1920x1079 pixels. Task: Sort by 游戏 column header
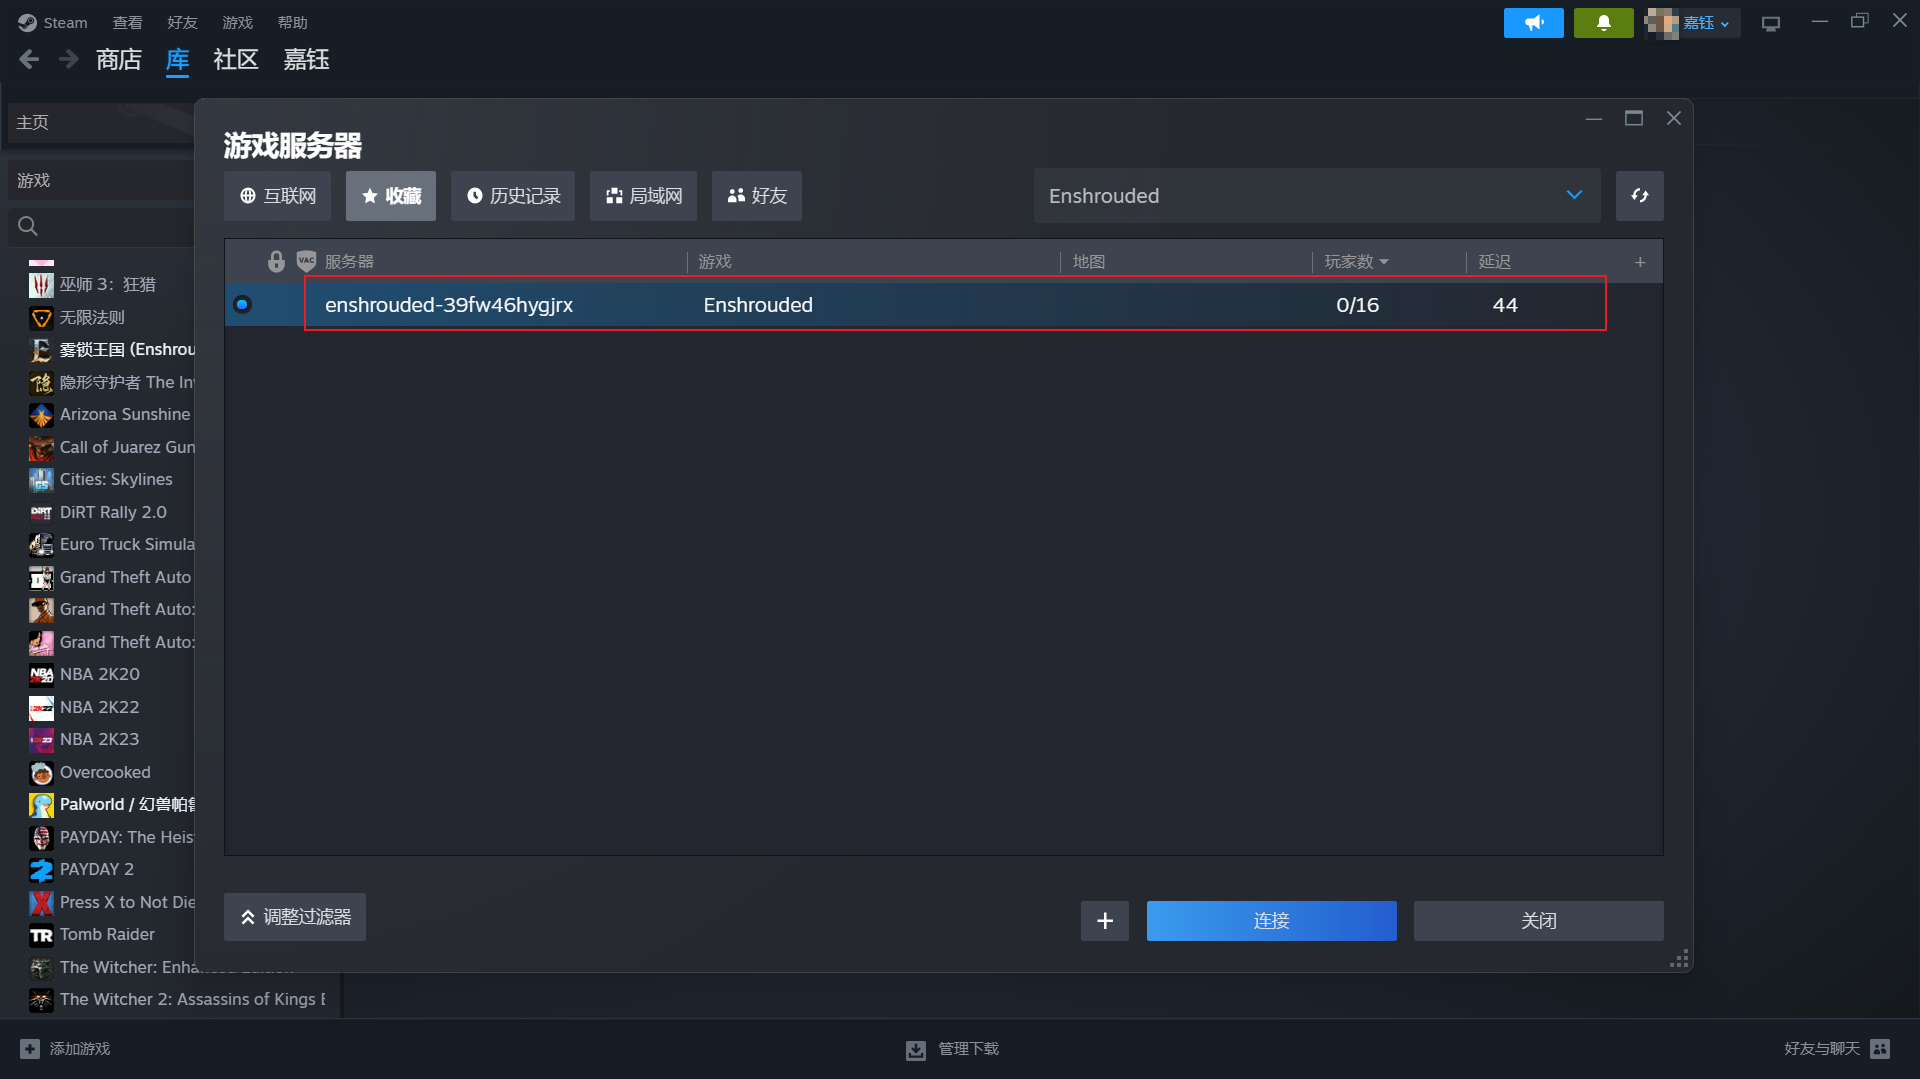pyautogui.click(x=715, y=262)
